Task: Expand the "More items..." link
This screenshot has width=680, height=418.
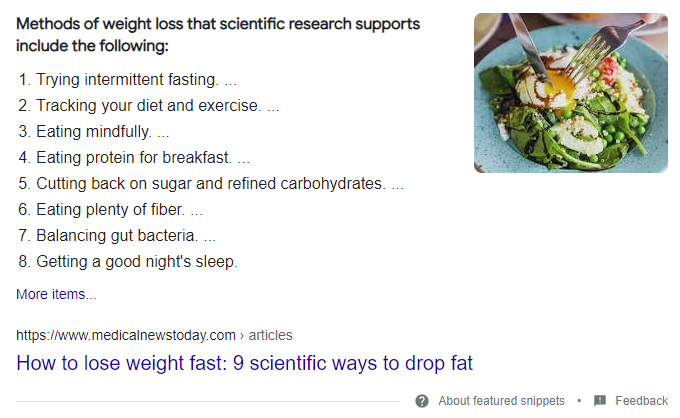Action: coord(56,294)
